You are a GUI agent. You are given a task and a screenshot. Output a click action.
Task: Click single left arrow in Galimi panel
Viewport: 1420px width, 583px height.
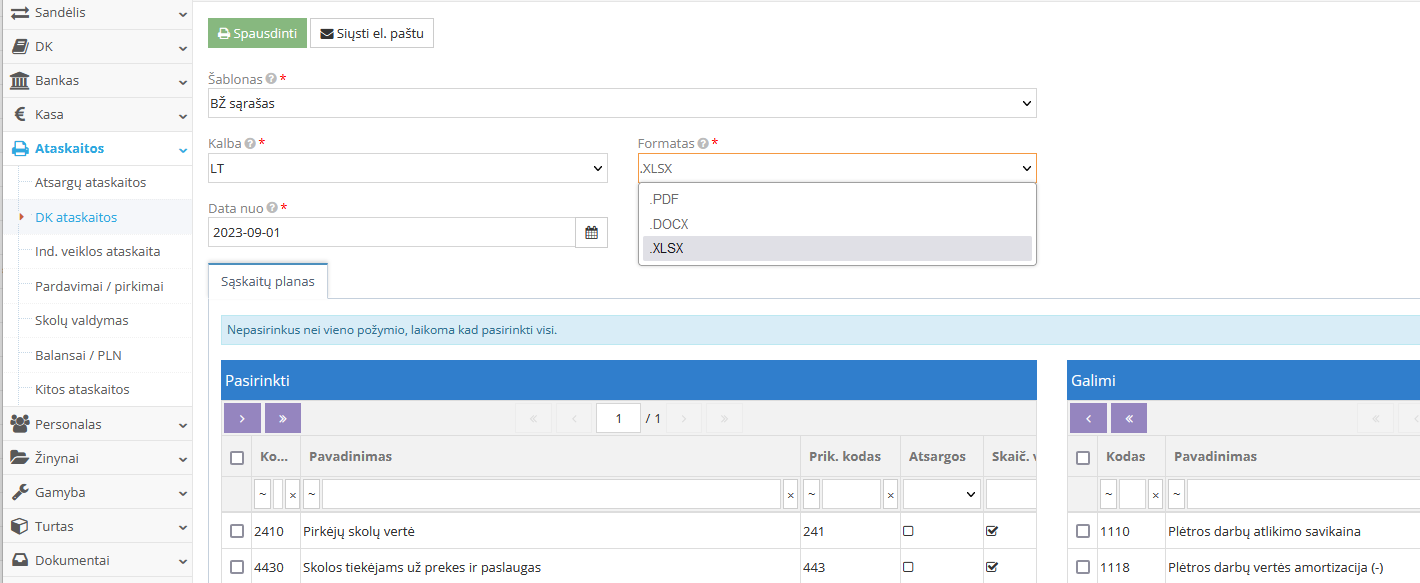pyautogui.click(x=1087, y=418)
